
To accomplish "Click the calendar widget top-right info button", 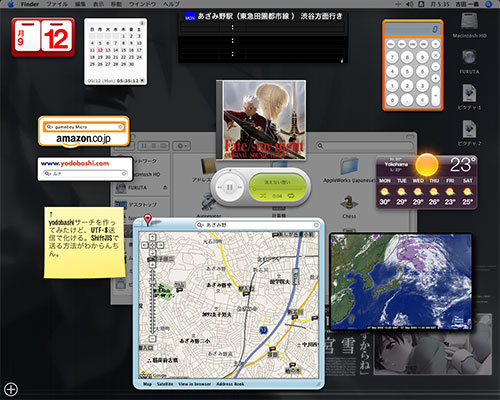I will pos(142,23).
